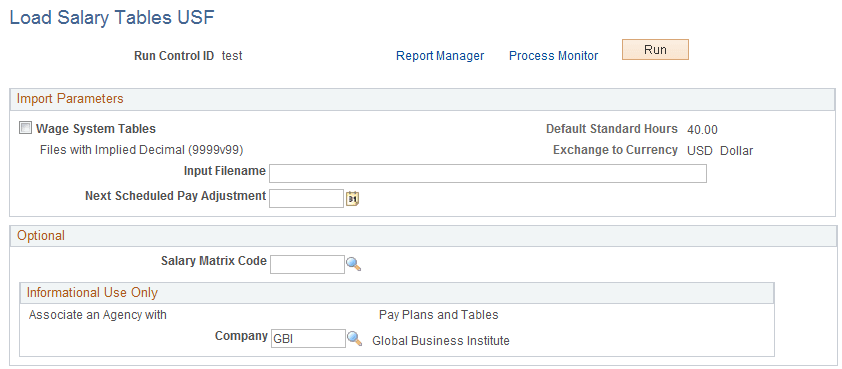Click the Associate an Agency with text
Image resolution: width=842 pixels, height=369 pixels.
point(98,315)
